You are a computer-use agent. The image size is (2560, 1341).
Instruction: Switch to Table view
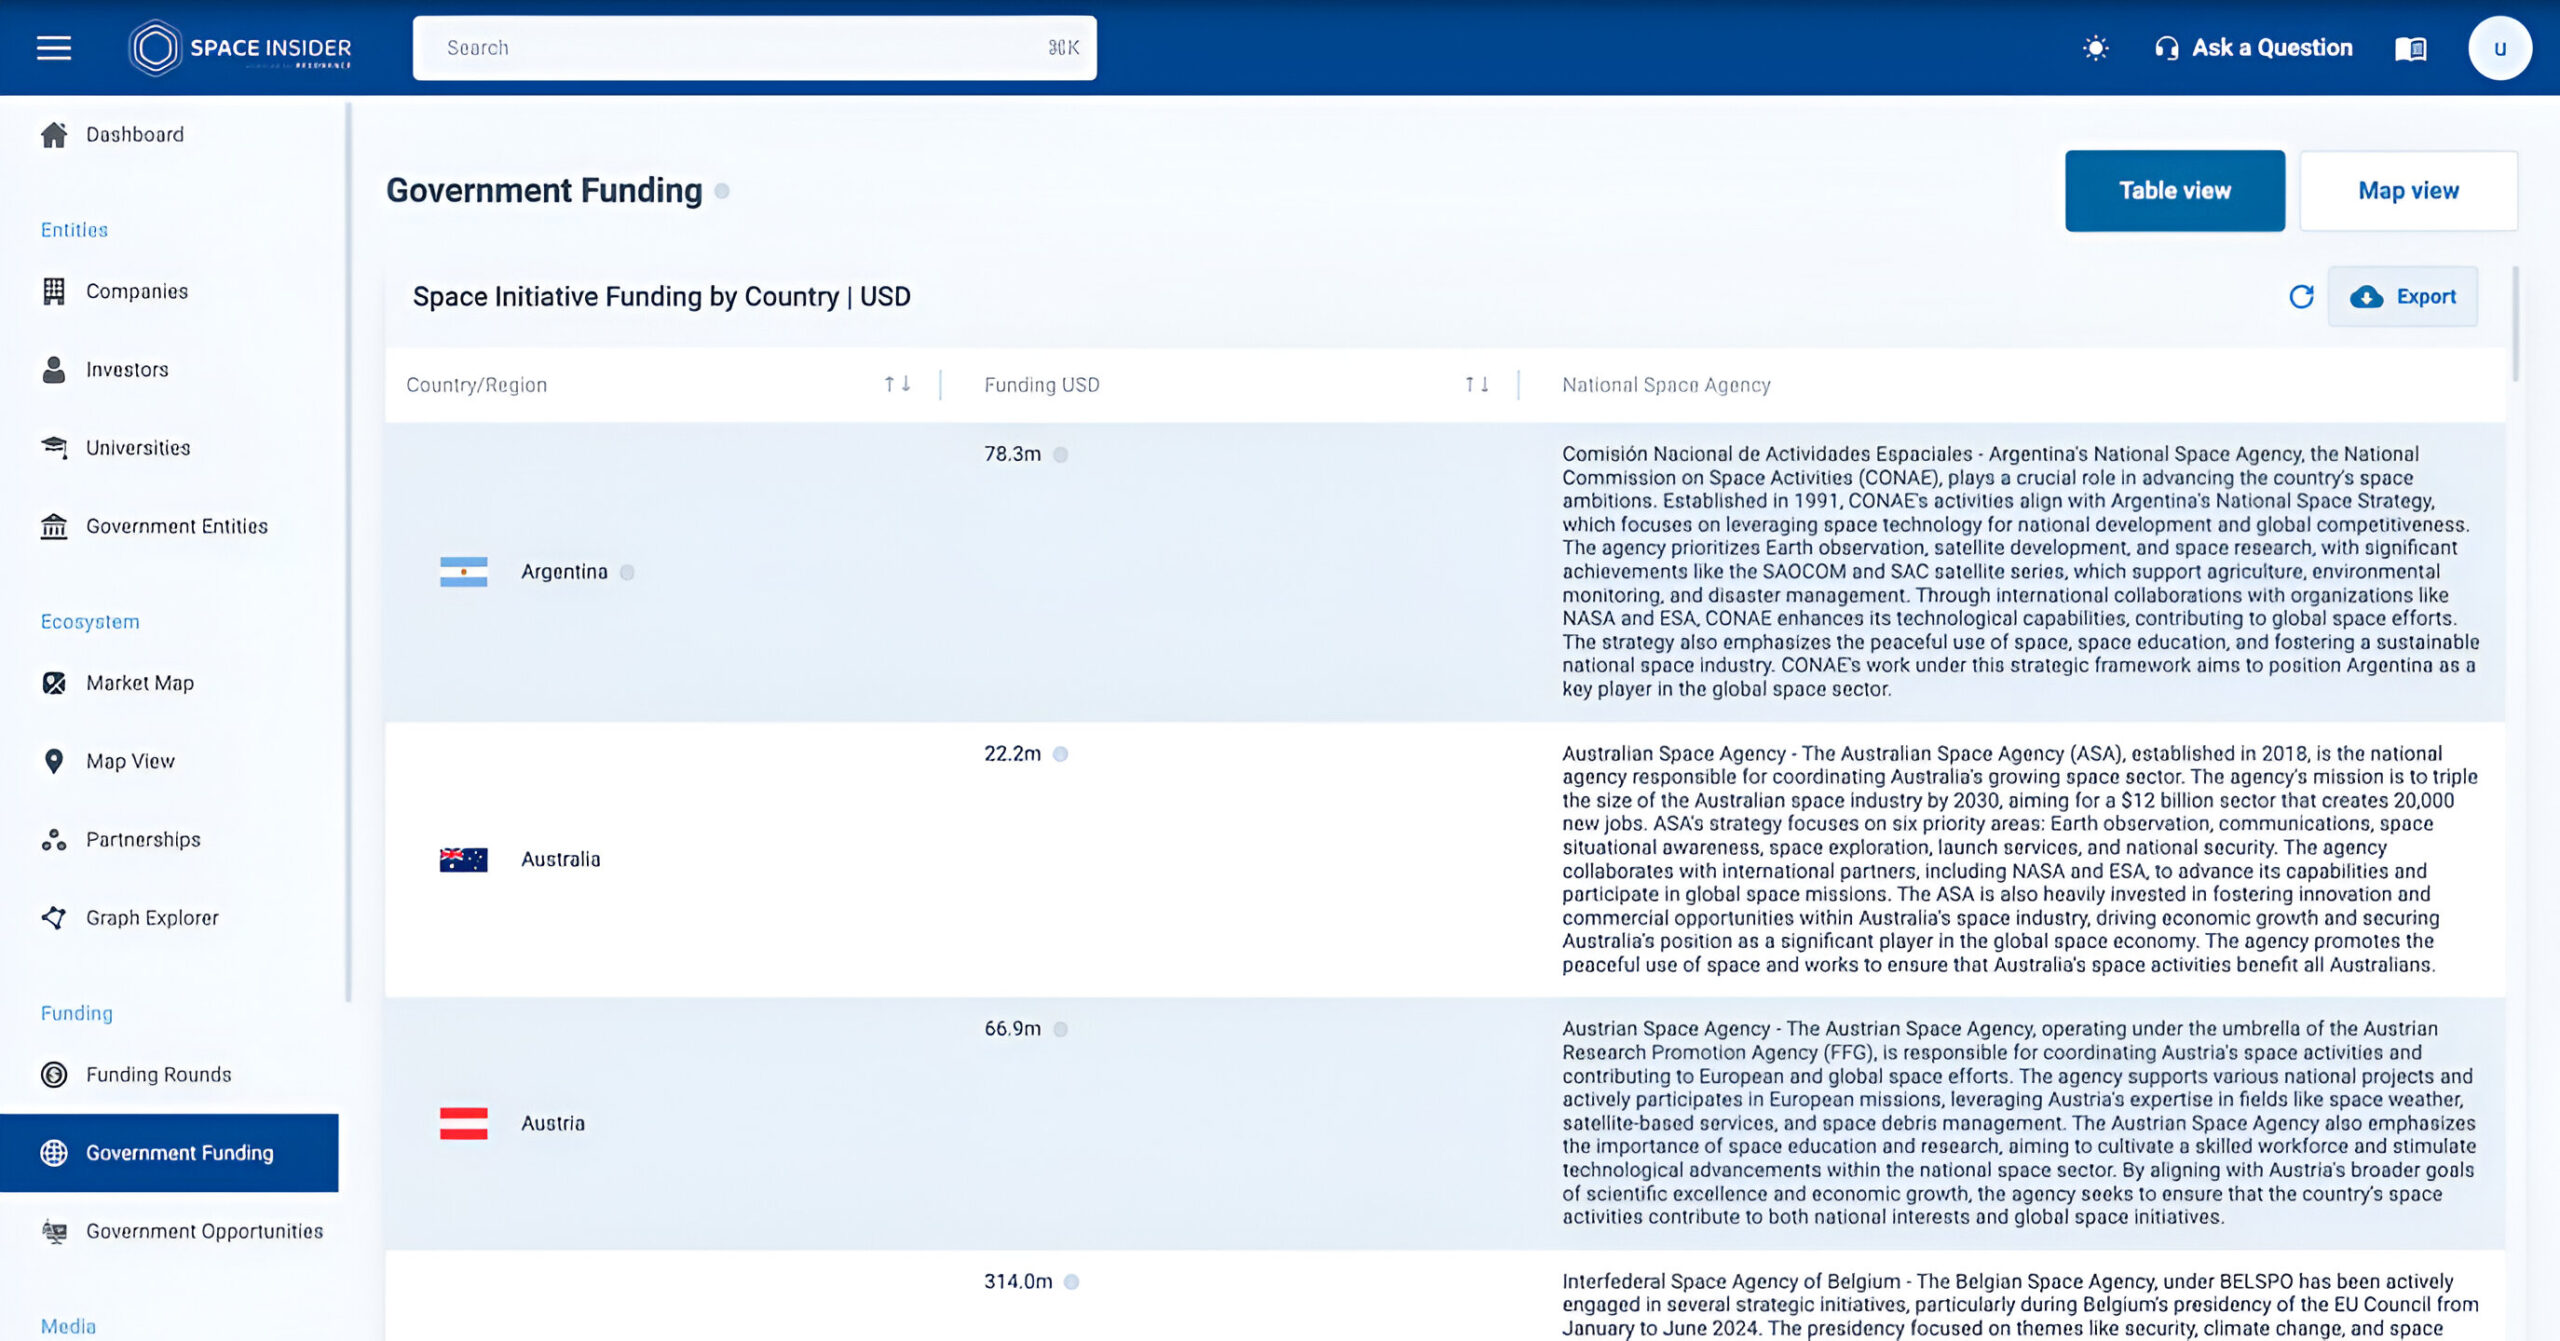click(x=2175, y=191)
